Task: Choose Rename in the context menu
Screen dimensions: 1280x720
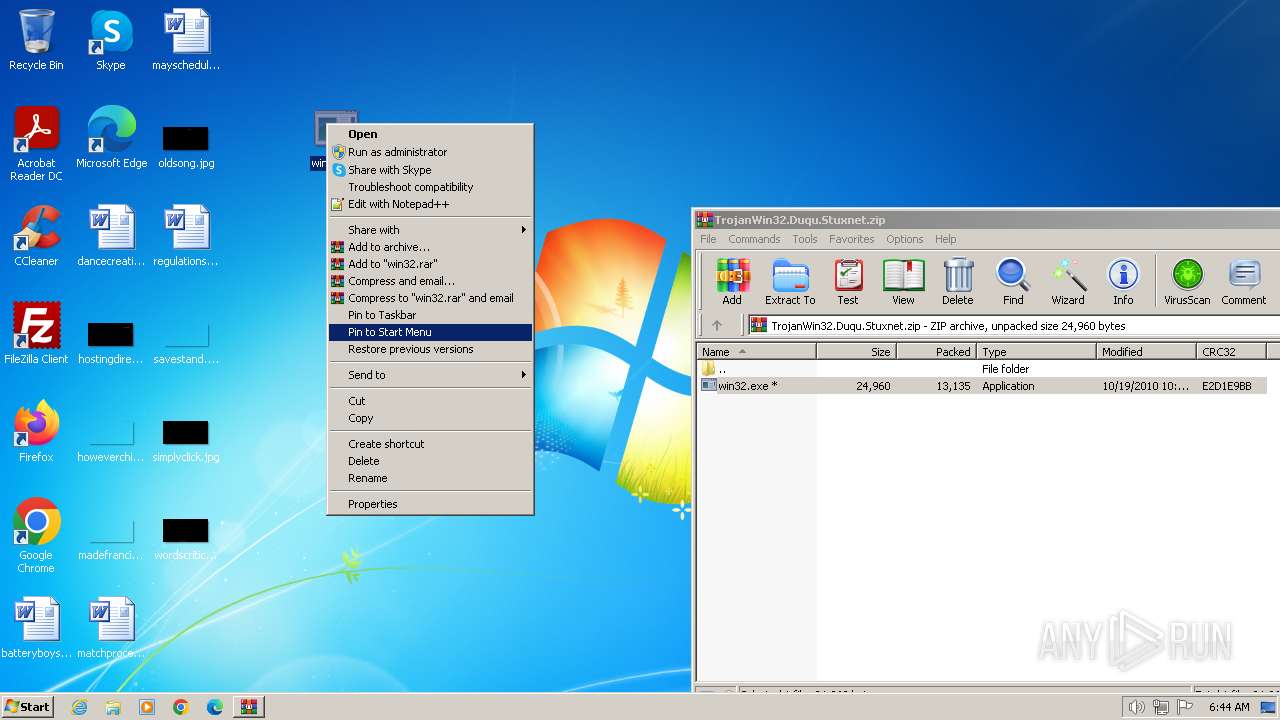Action: (431, 478)
